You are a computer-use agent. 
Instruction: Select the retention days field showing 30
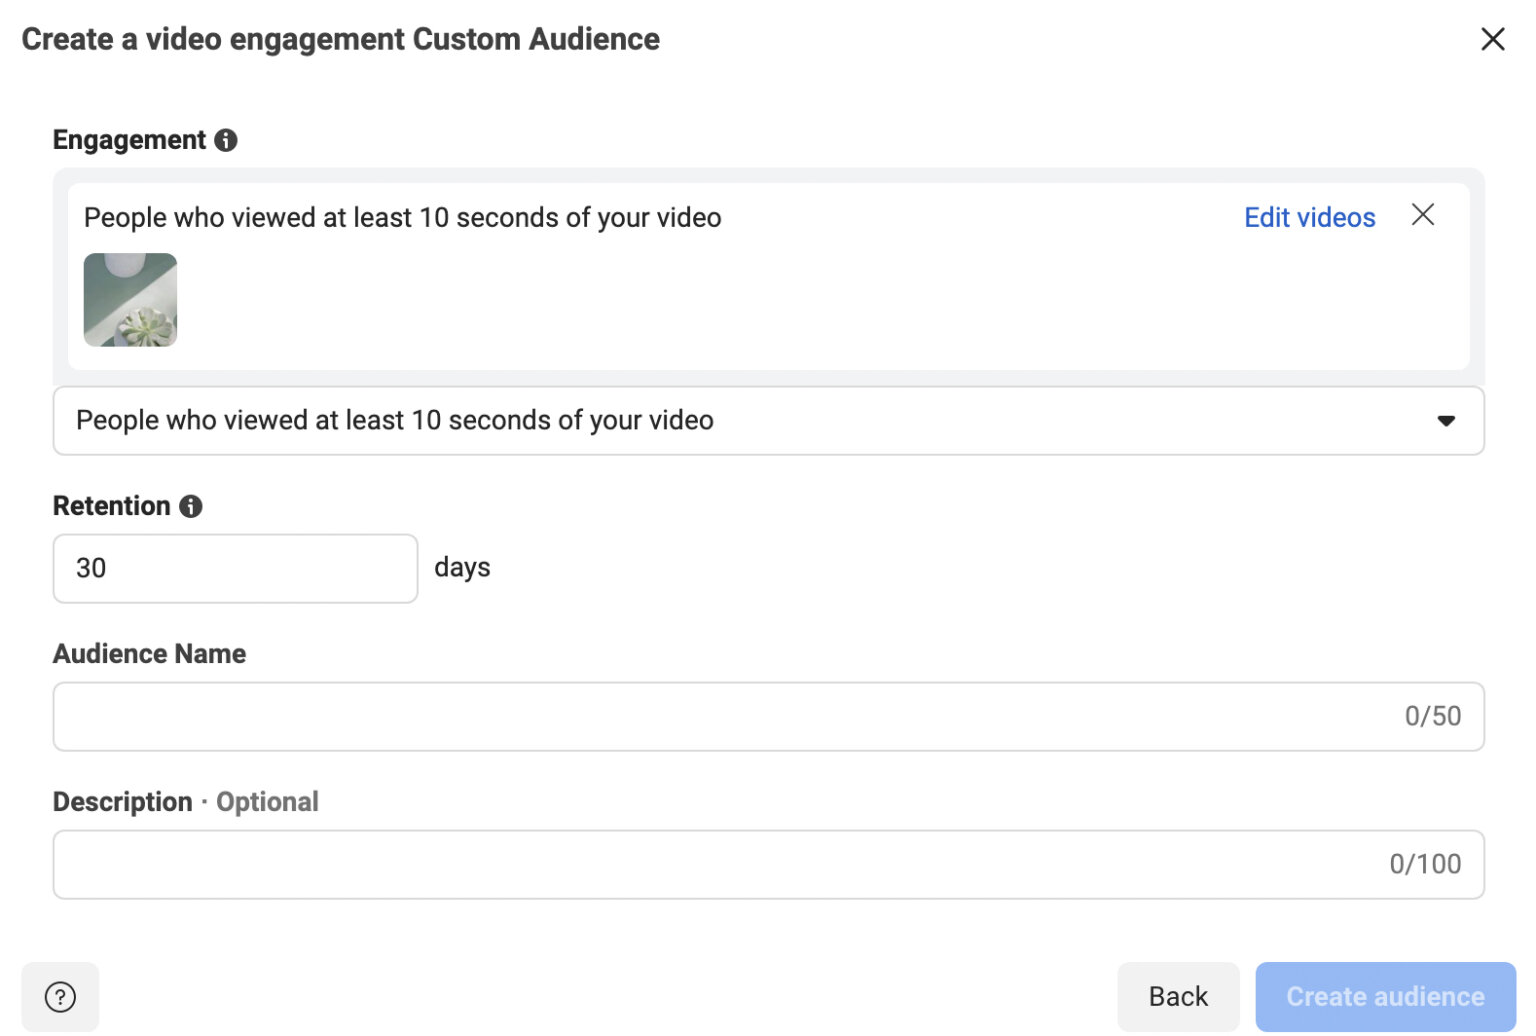[235, 568]
